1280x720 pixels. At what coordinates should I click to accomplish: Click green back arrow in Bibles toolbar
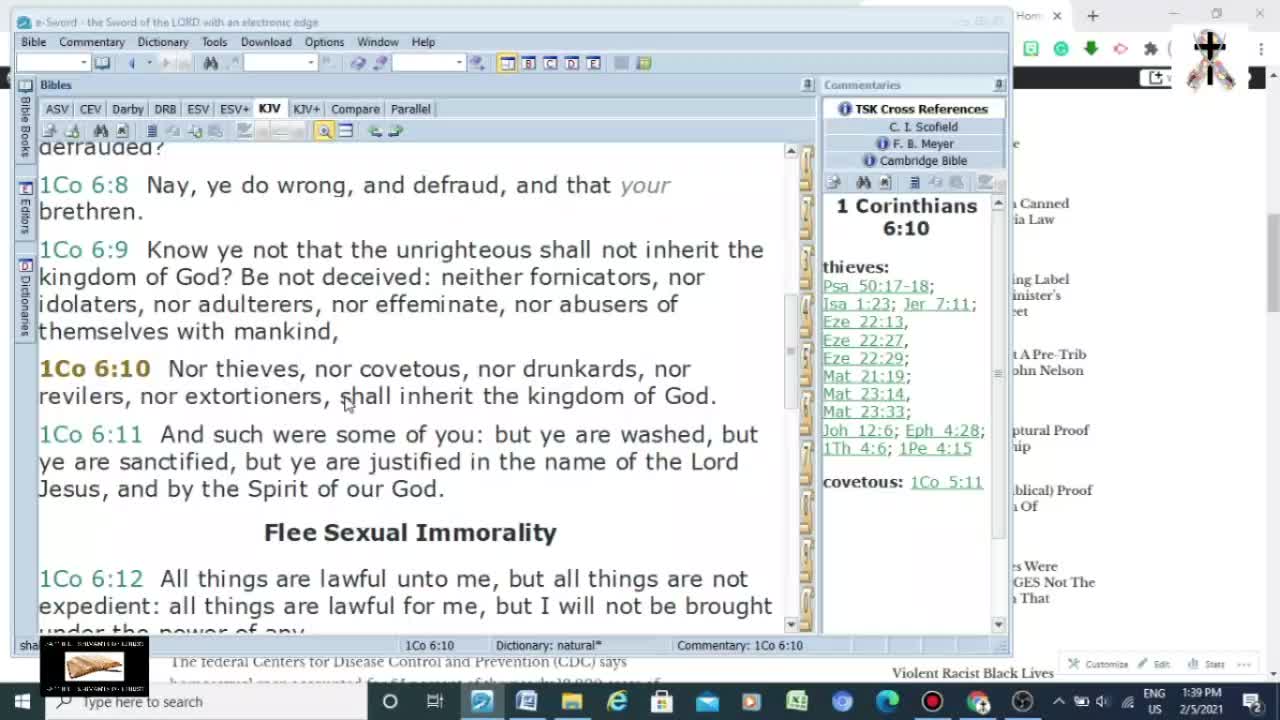(374, 131)
